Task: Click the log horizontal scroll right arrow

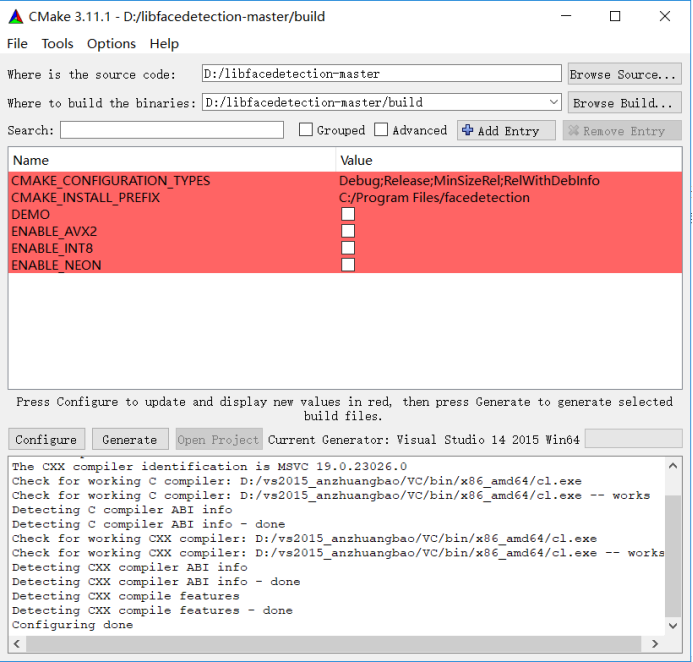Action: click(655, 644)
